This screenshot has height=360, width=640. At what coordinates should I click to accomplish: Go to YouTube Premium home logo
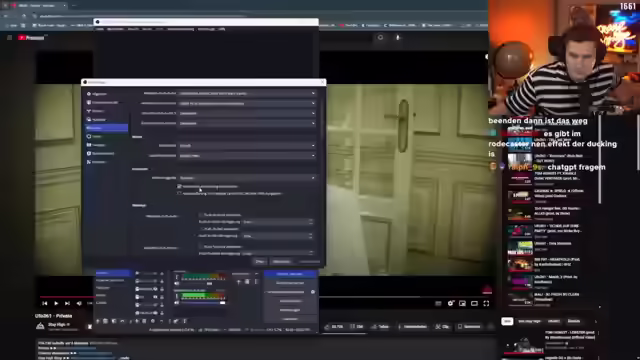31,38
